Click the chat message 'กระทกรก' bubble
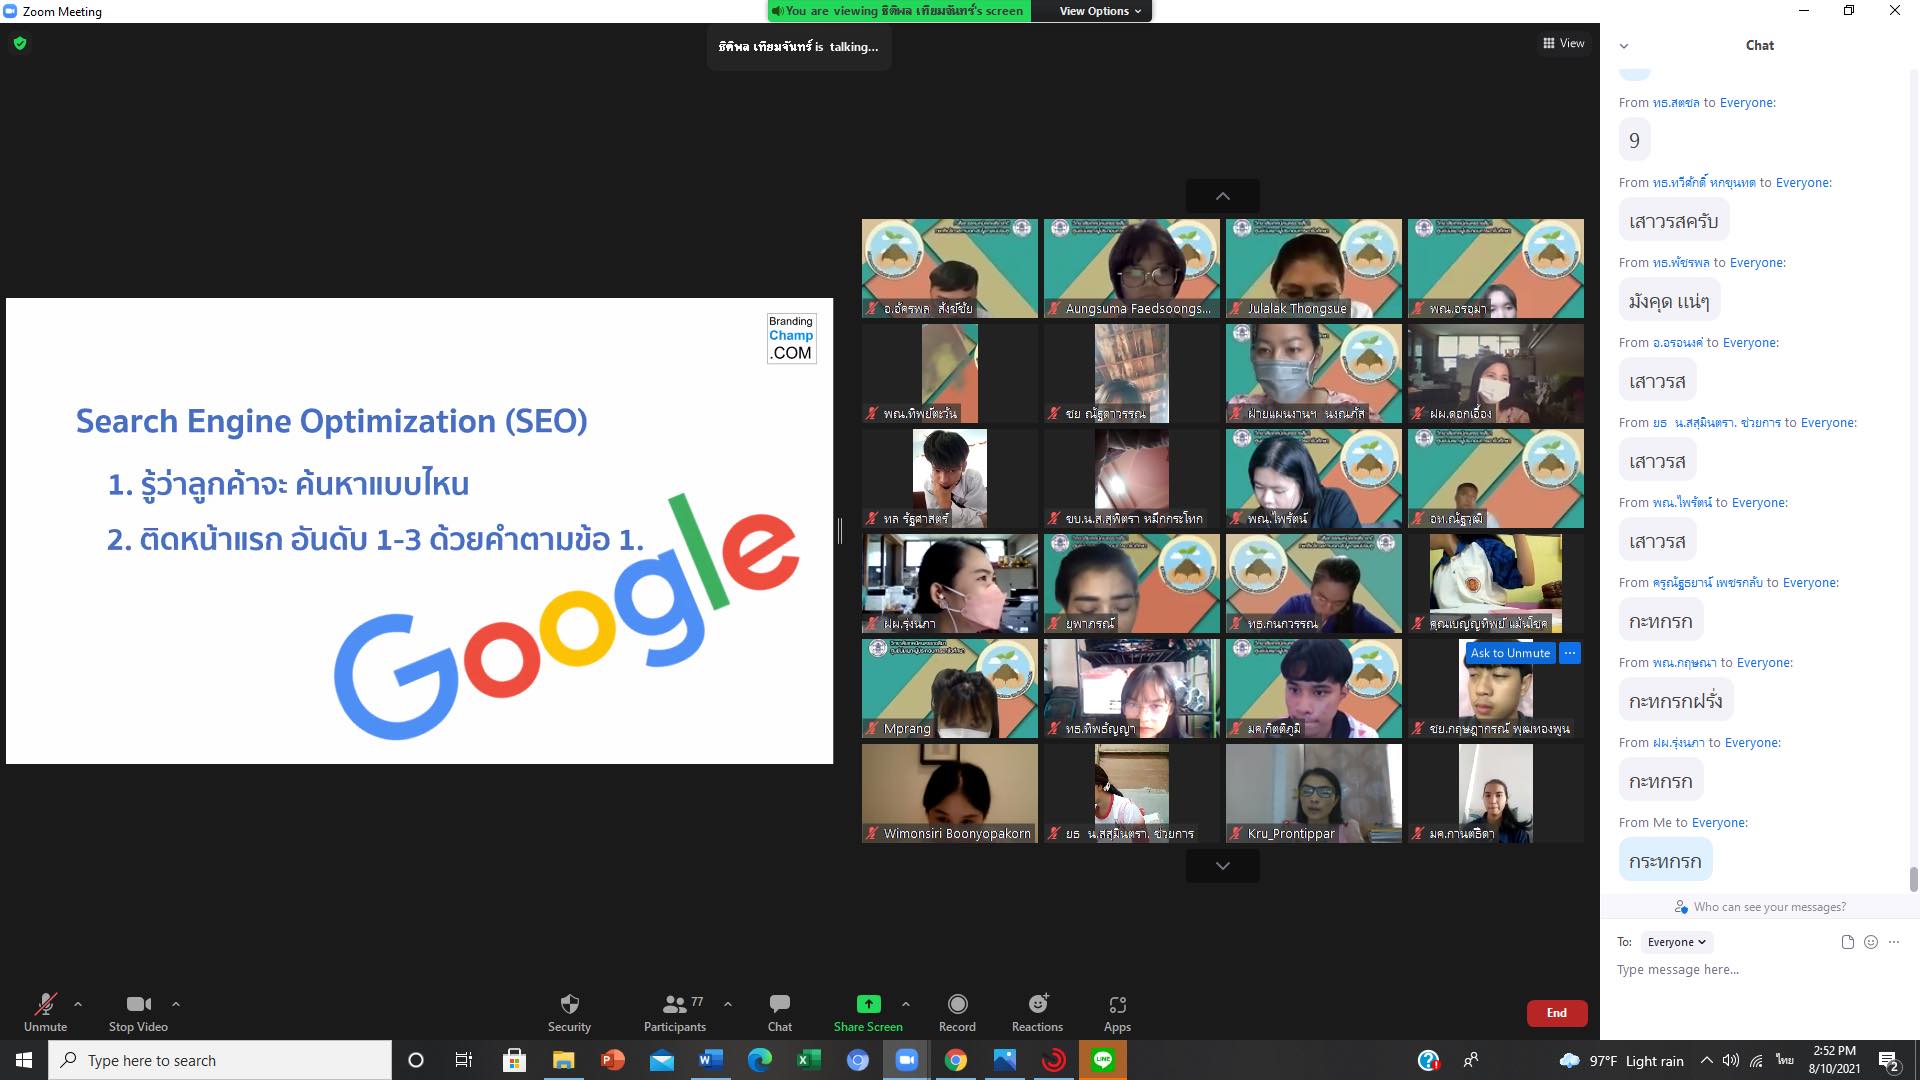Screen dimensions: 1920x1080 1665,860
